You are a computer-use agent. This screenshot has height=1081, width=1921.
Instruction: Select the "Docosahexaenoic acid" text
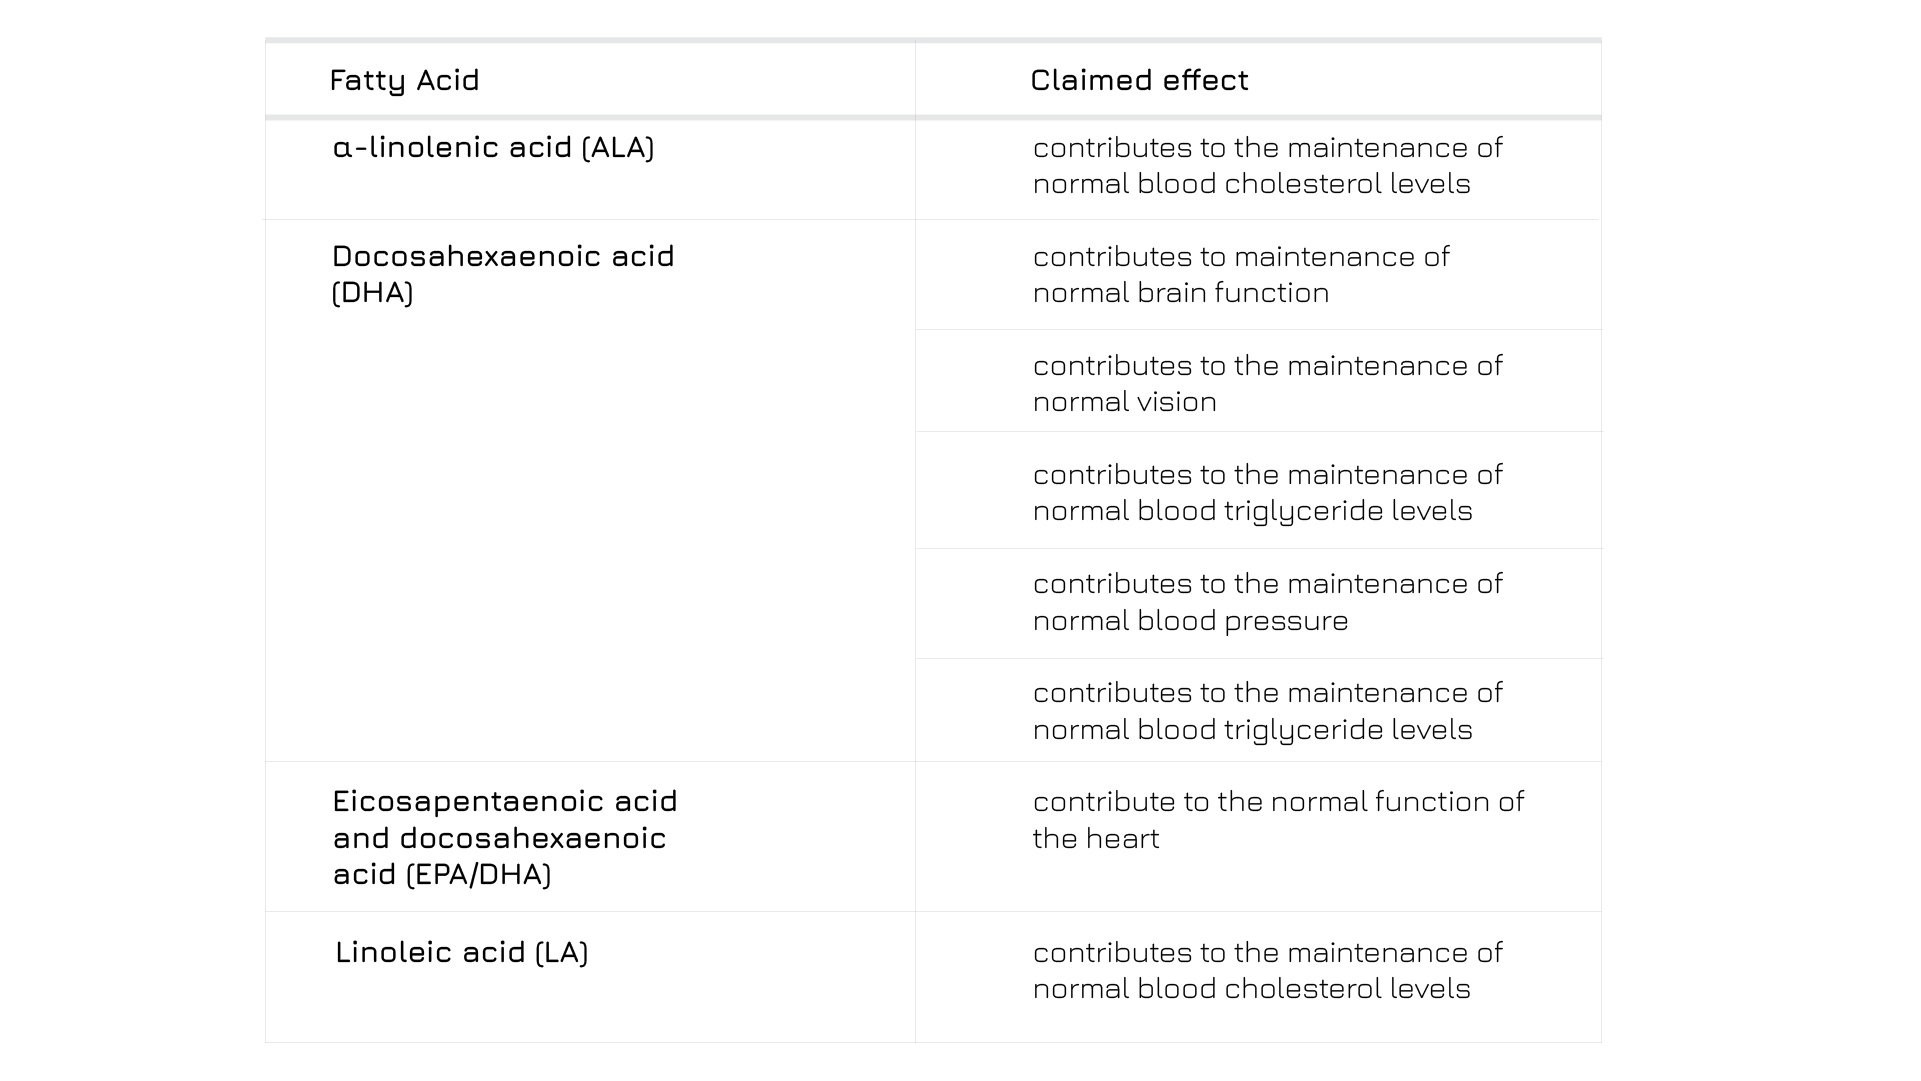click(503, 256)
